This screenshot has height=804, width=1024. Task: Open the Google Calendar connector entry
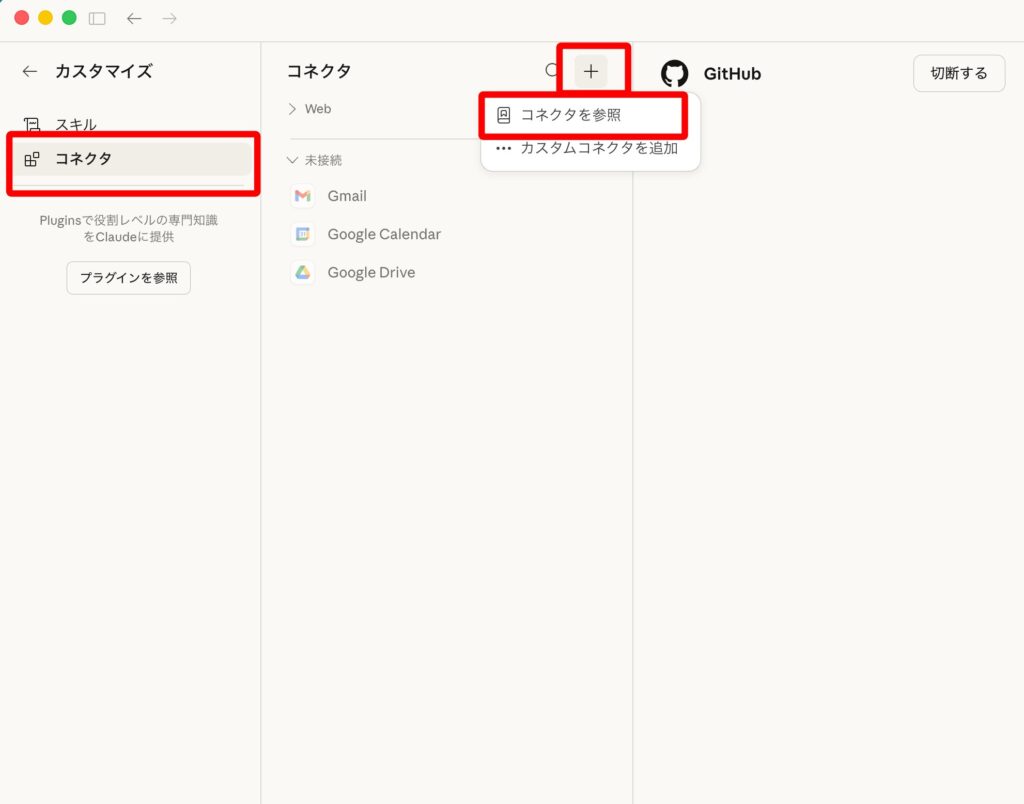[384, 234]
